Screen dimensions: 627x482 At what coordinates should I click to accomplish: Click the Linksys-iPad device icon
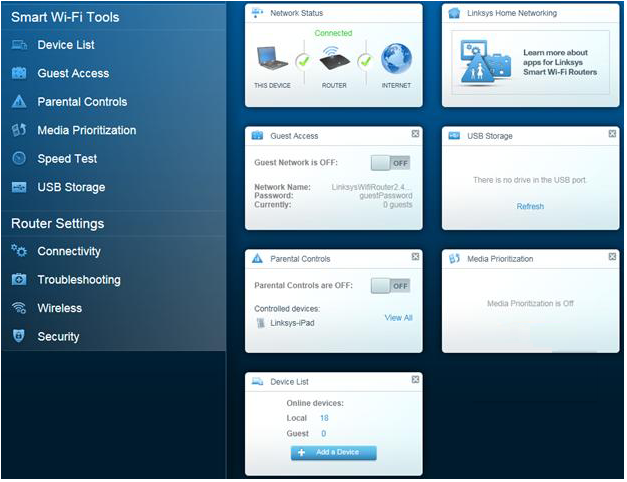(x=261, y=323)
